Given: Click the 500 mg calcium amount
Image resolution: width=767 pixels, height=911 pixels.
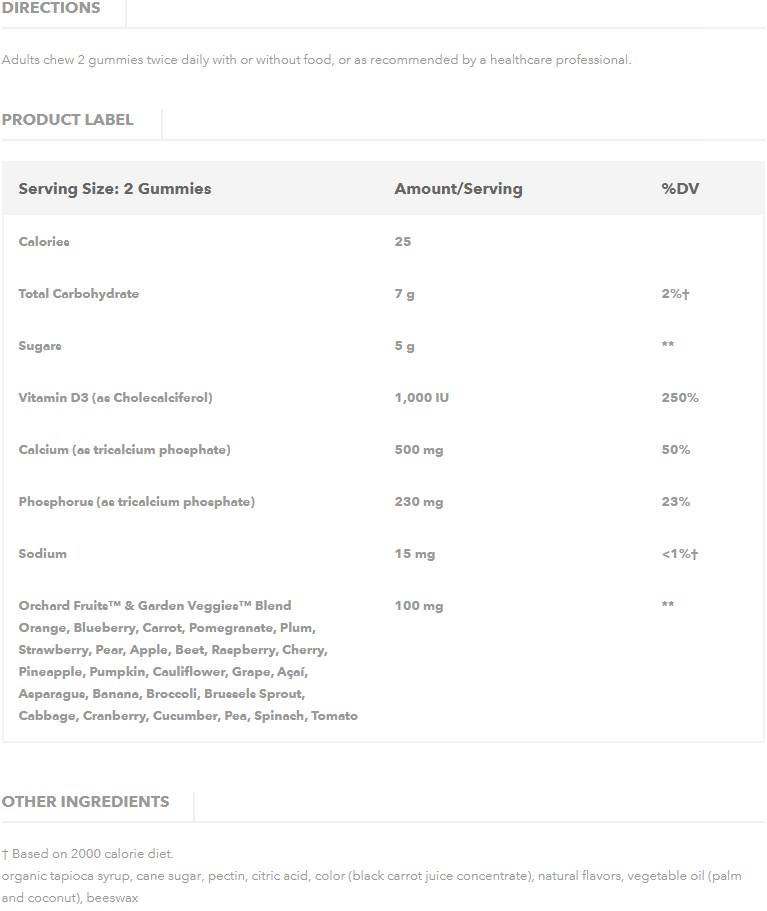Looking at the screenshot, I should coord(418,450).
